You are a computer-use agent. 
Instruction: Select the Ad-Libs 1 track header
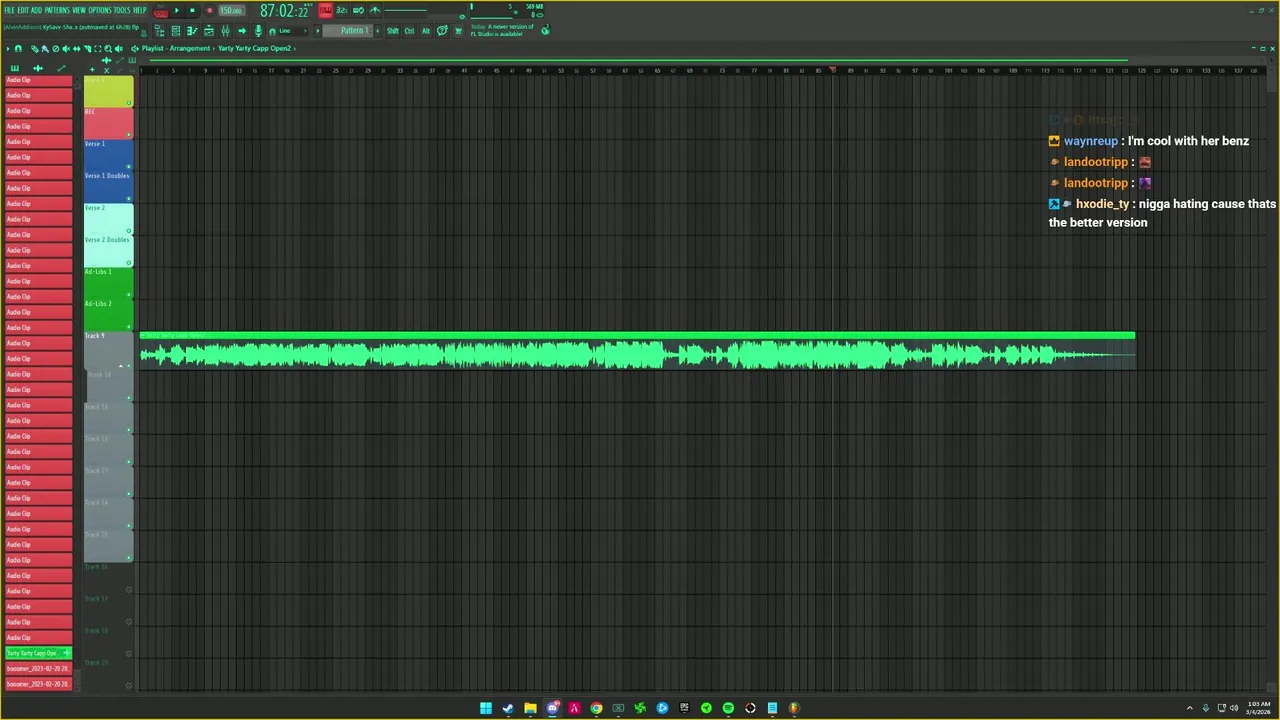pos(108,283)
